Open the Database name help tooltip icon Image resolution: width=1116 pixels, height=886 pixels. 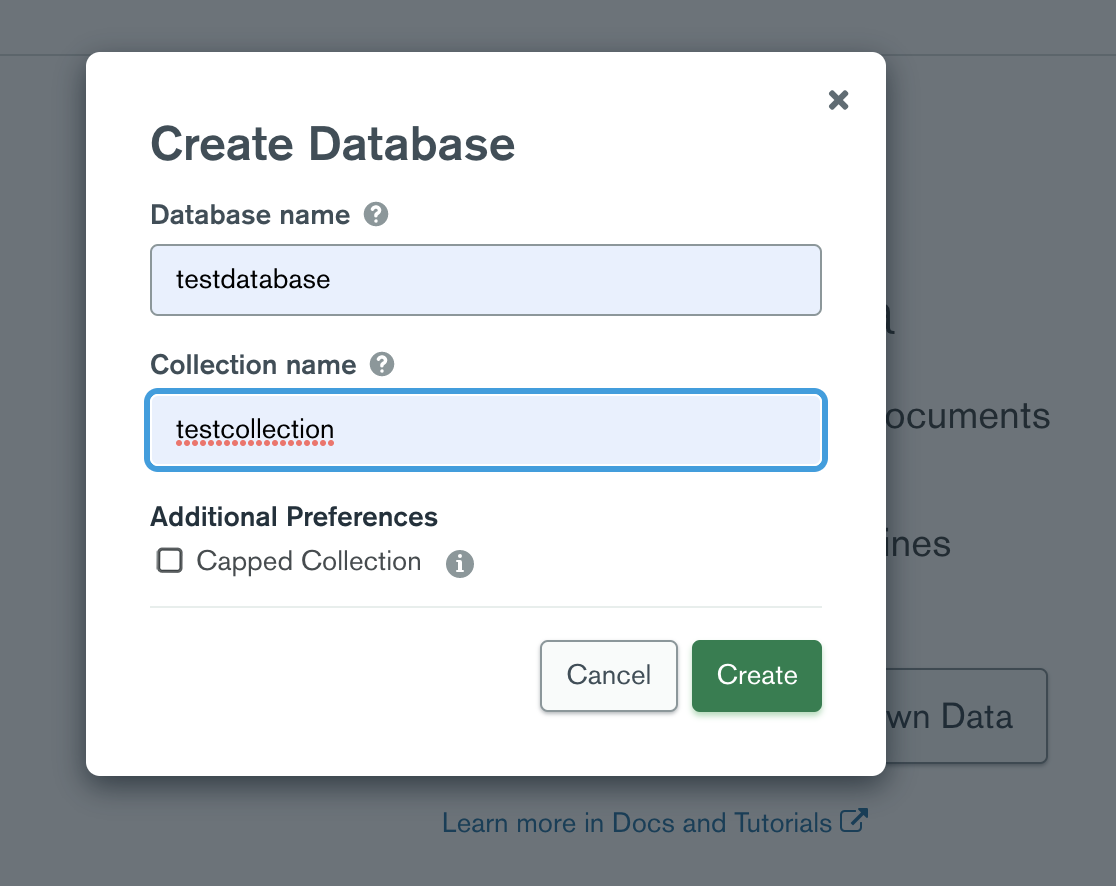coord(376,214)
